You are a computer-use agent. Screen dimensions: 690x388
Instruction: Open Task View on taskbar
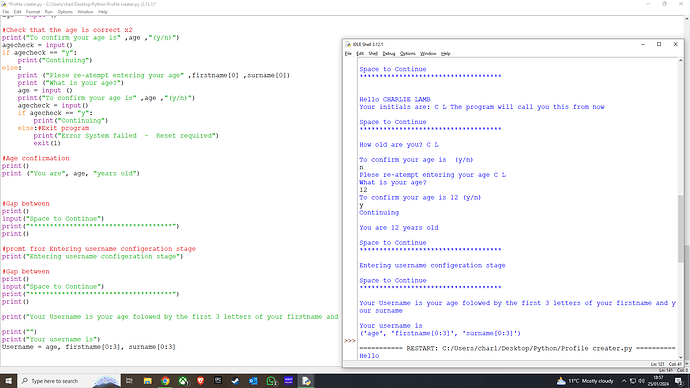pos(129,381)
